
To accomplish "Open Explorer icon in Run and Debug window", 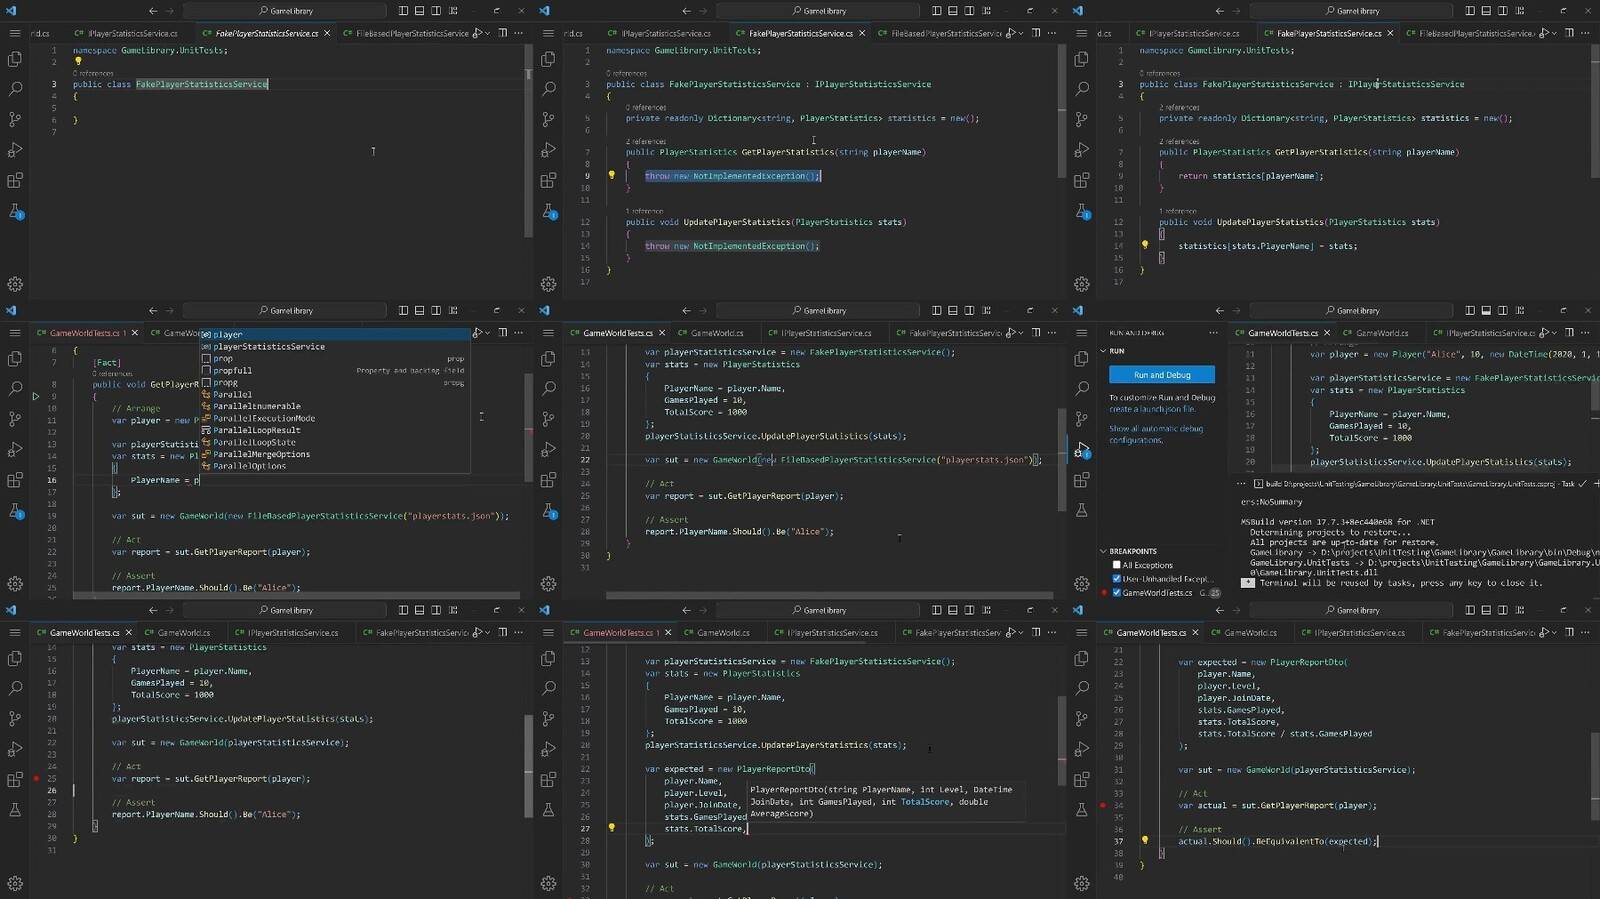I will (x=1082, y=358).
